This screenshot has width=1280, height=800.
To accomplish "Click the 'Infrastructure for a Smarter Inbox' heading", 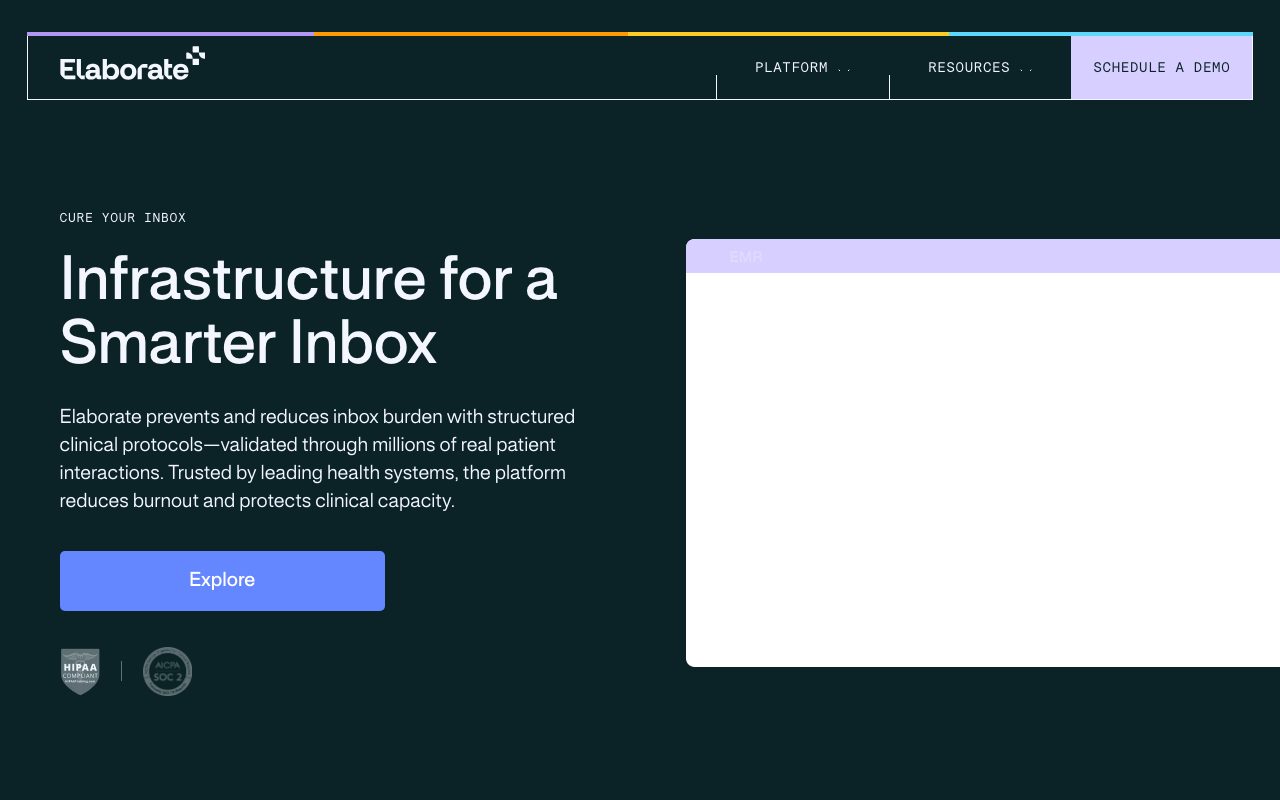I will [x=308, y=310].
